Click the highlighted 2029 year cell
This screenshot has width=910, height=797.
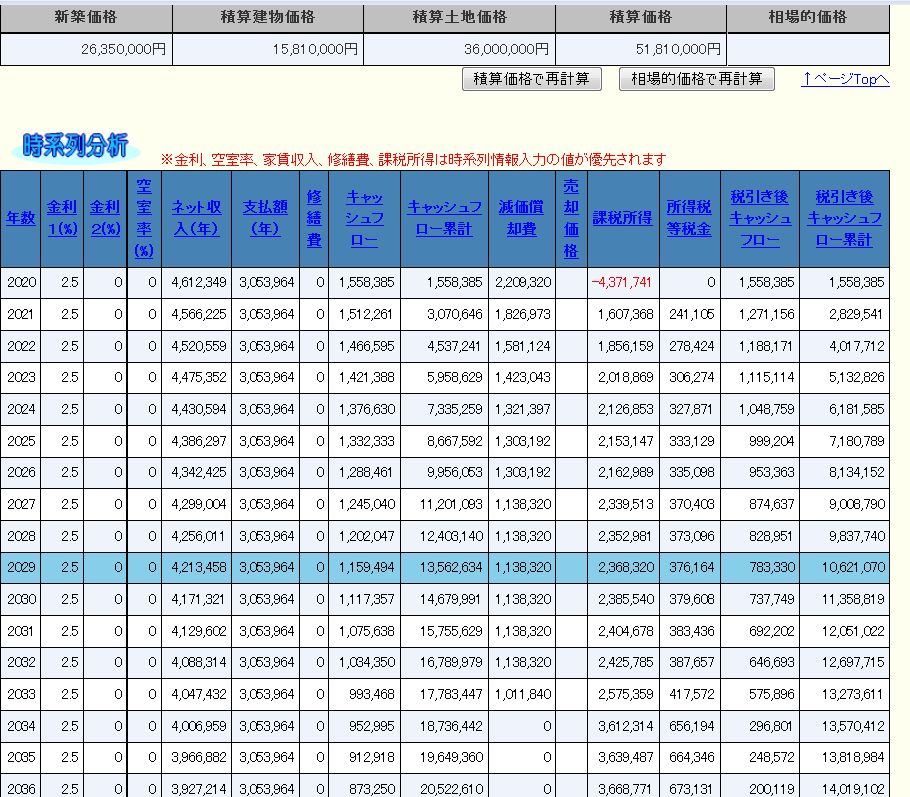point(21,569)
